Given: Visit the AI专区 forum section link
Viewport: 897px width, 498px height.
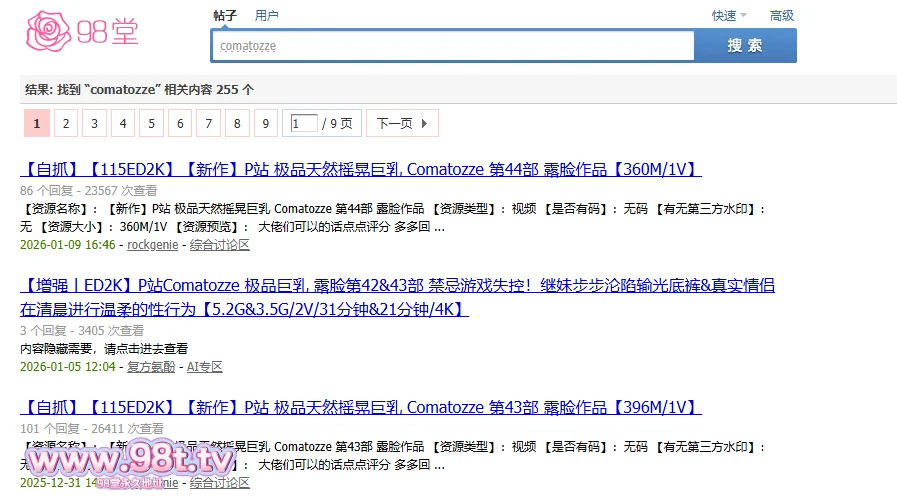Looking at the screenshot, I should pyautogui.click(x=205, y=367).
